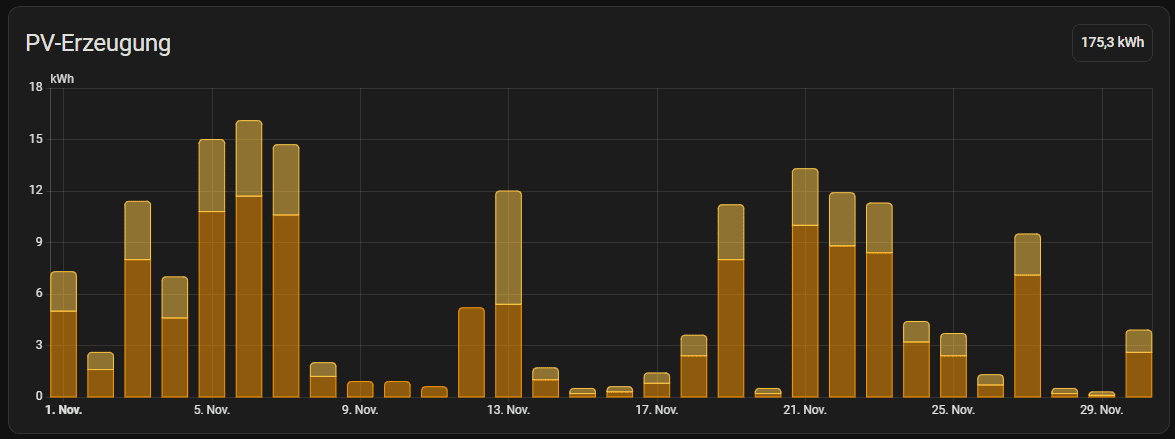Select the single-colour bar for 12 November

pos(471,352)
